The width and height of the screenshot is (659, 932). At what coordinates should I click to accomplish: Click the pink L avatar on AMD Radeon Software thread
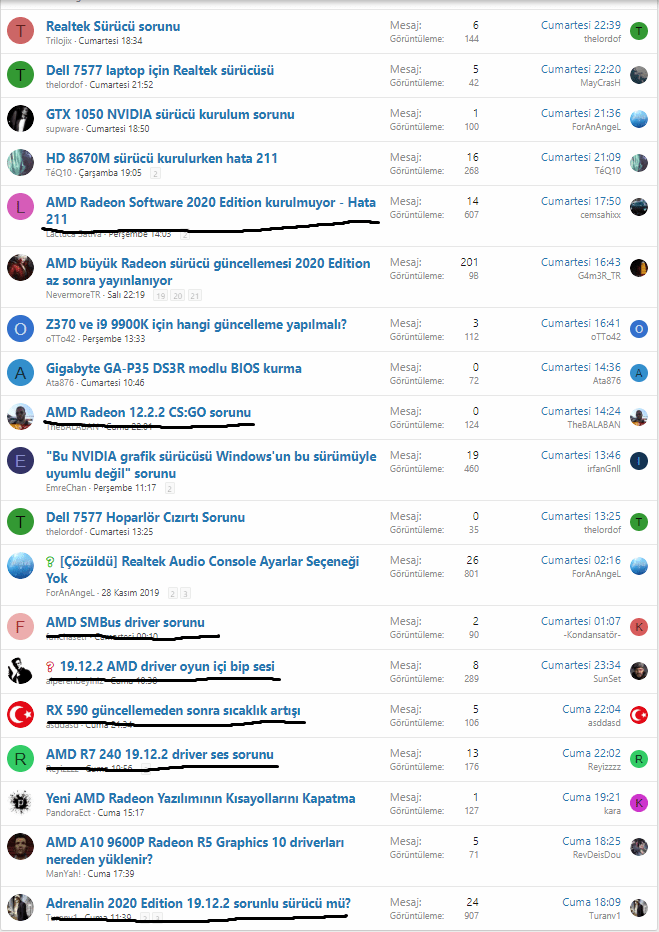tap(20, 206)
